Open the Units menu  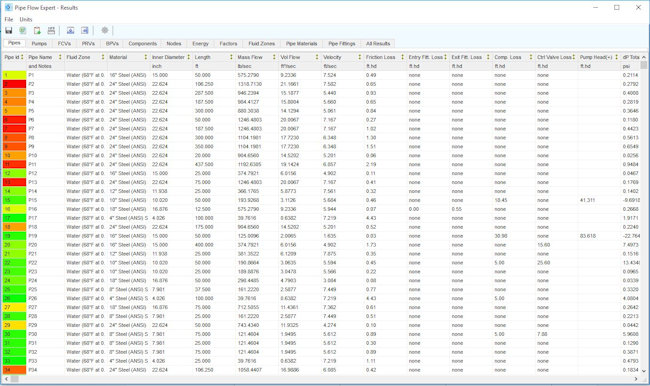point(26,19)
